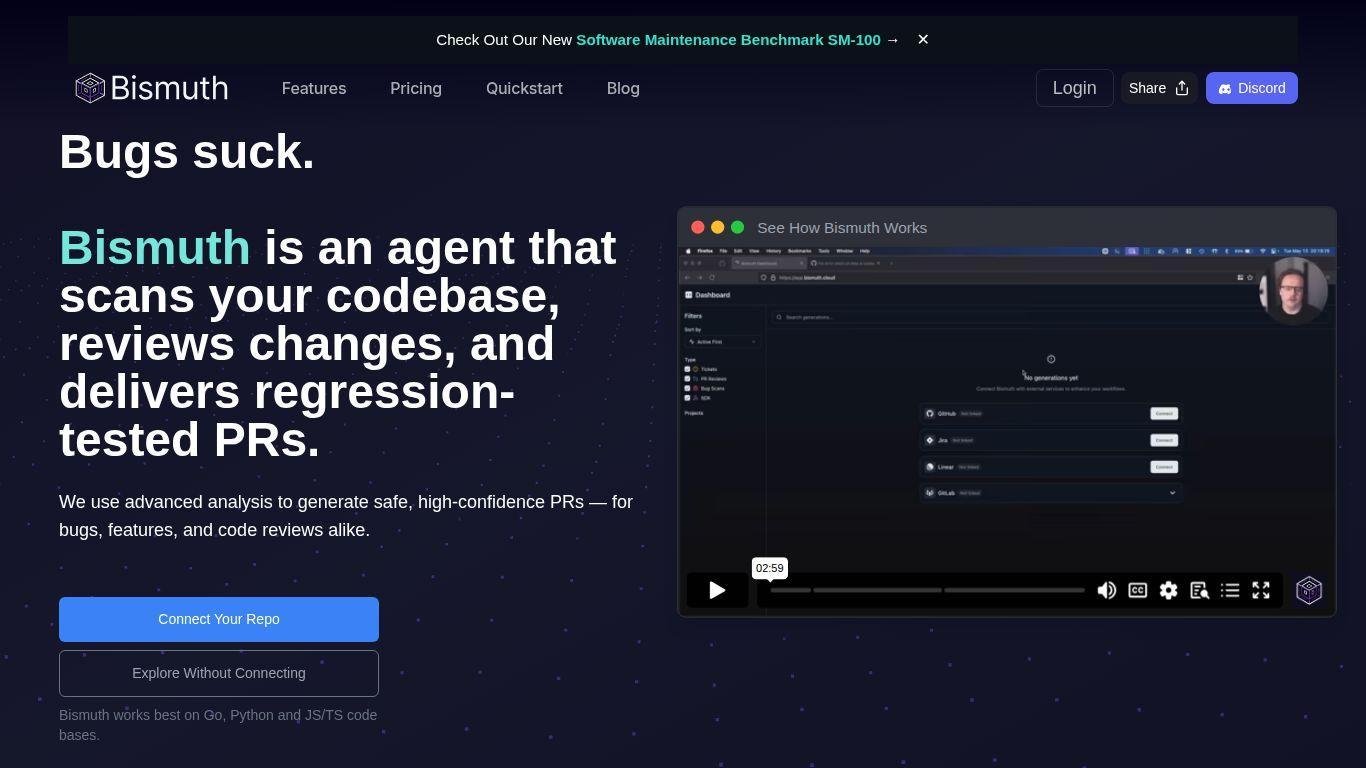Image resolution: width=1366 pixels, height=768 pixels.
Task: Go to the Pricing page
Action: click(416, 88)
